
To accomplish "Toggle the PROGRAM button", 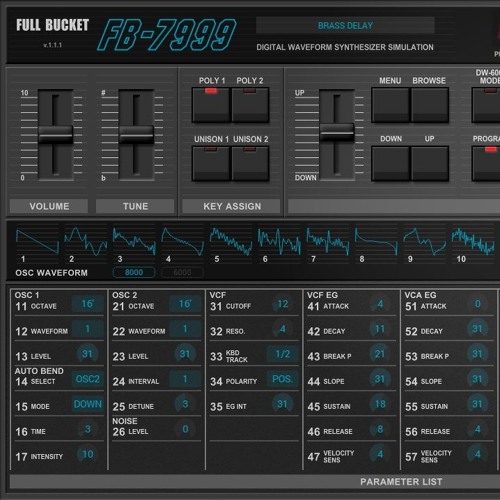I will (486, 163).
